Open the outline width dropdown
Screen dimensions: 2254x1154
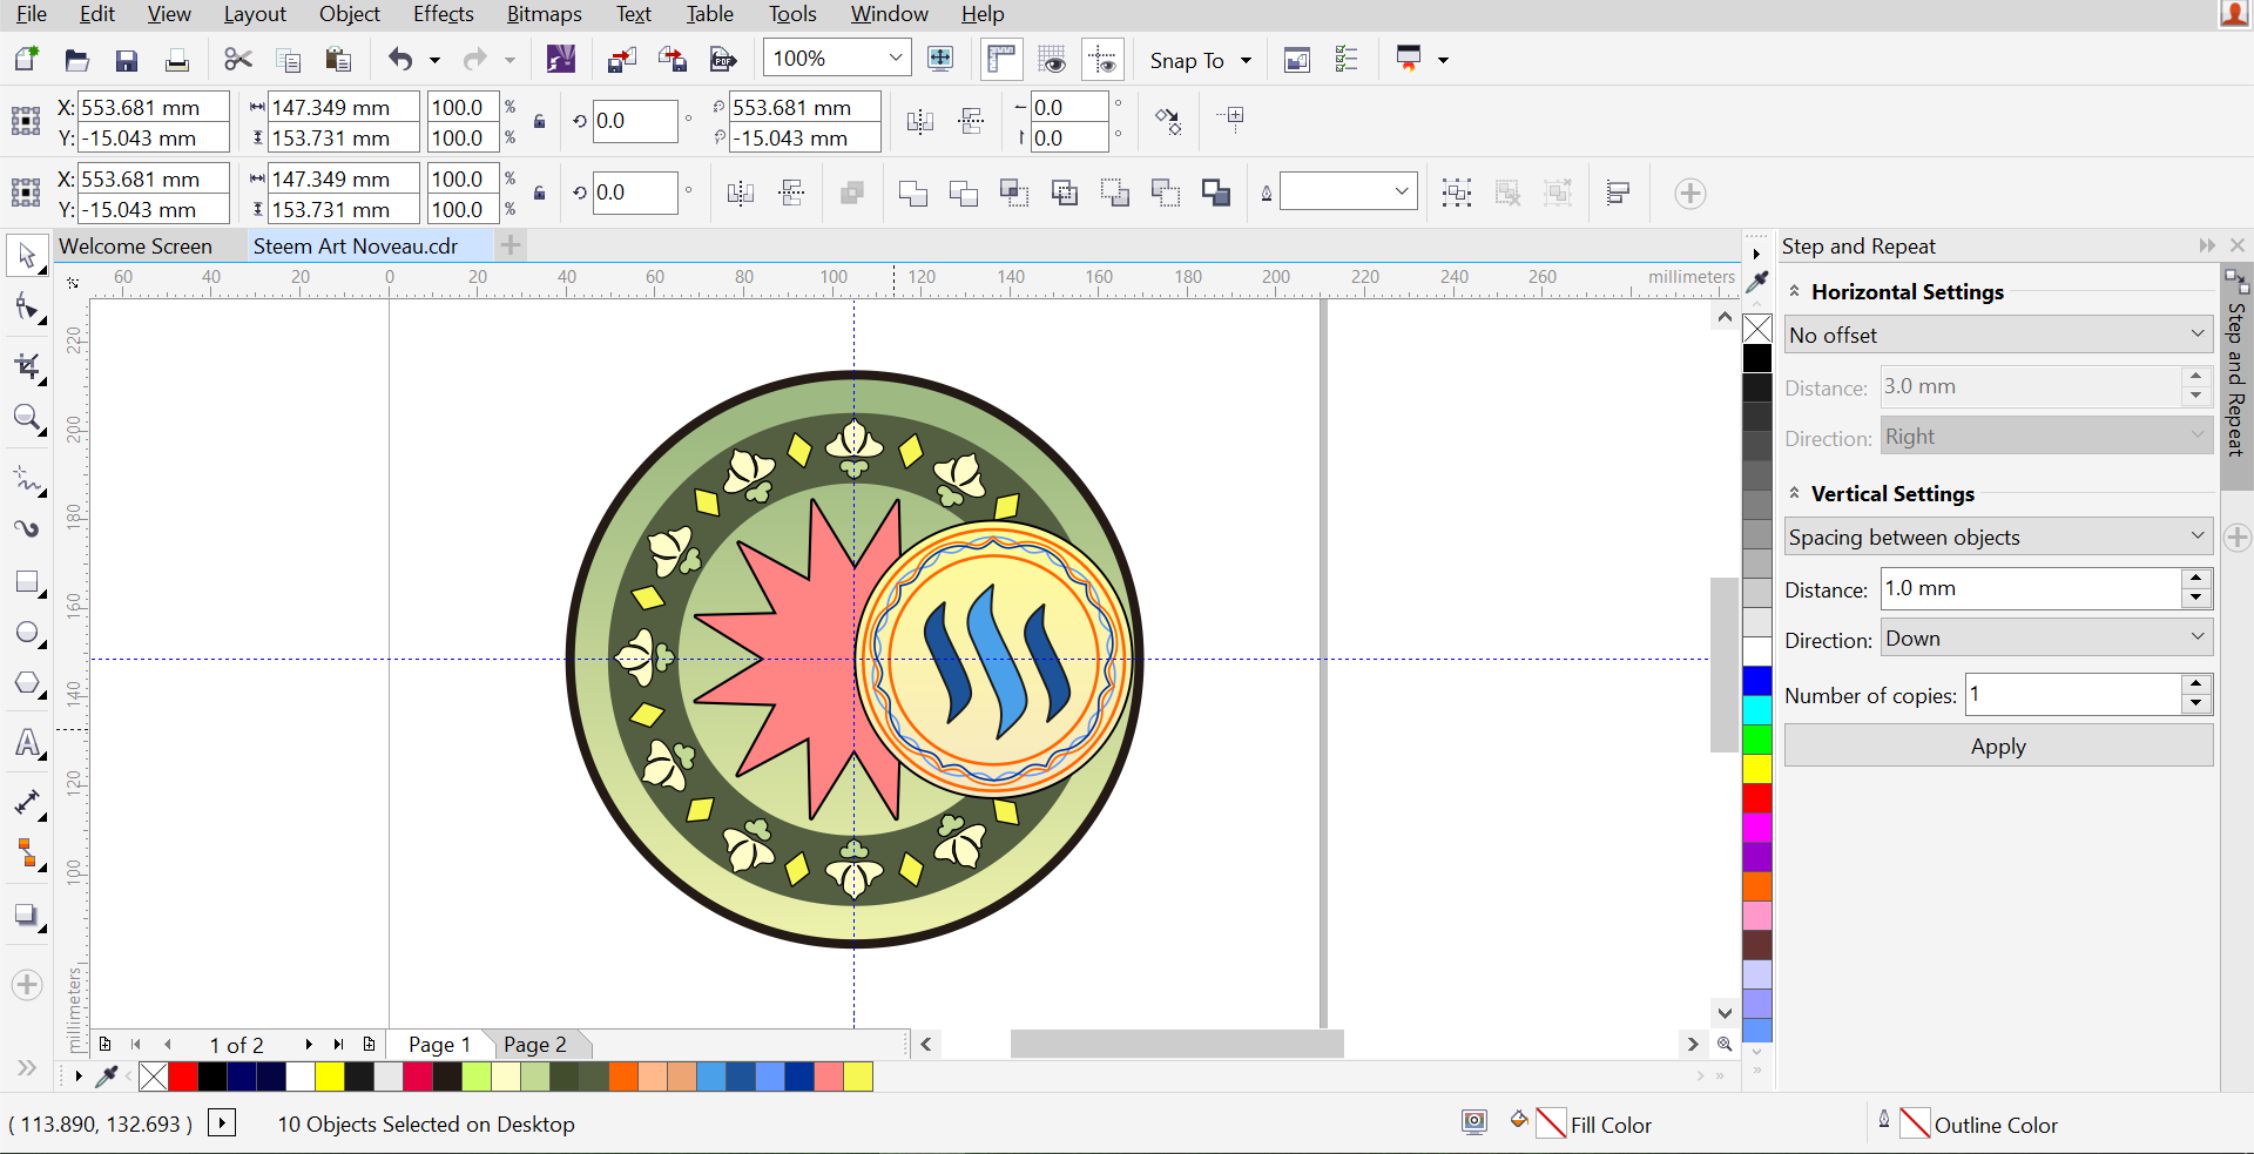[x=1401, y=191]
